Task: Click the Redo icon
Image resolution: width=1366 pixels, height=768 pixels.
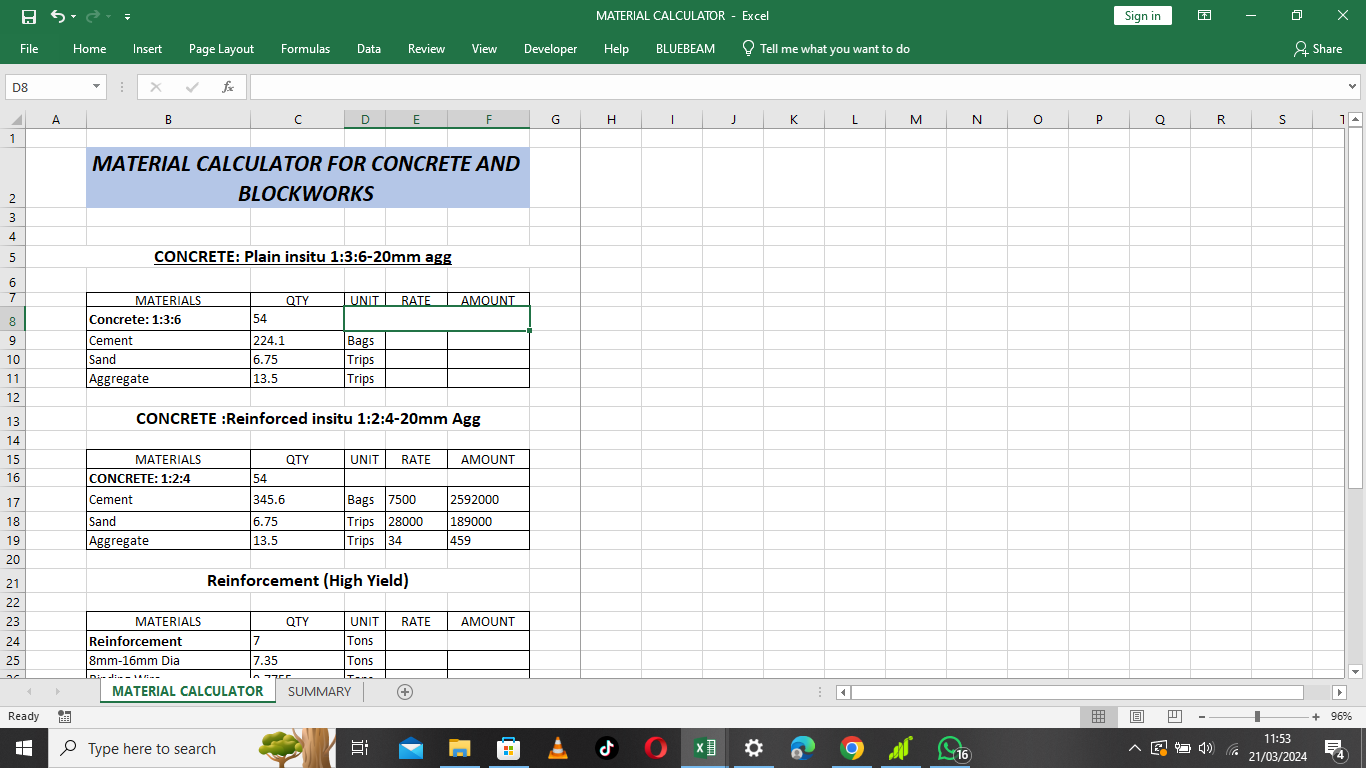Action: point(91,16)
